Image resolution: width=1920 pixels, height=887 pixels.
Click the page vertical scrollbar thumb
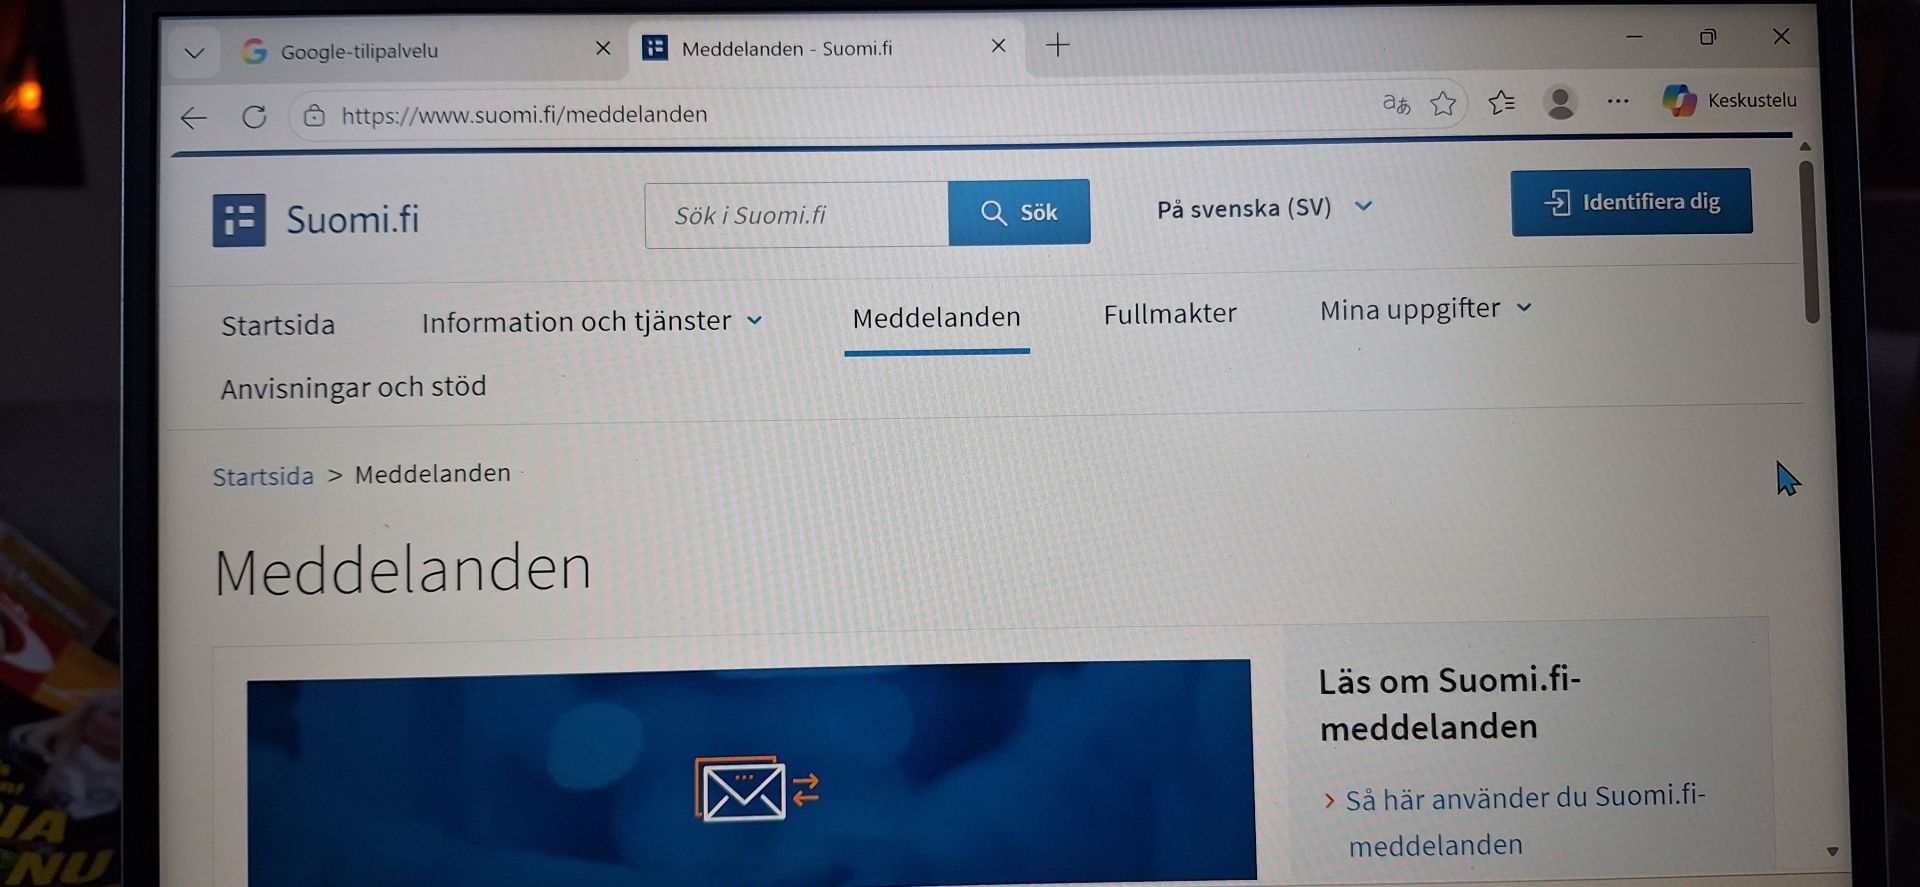pos(1809,240)
